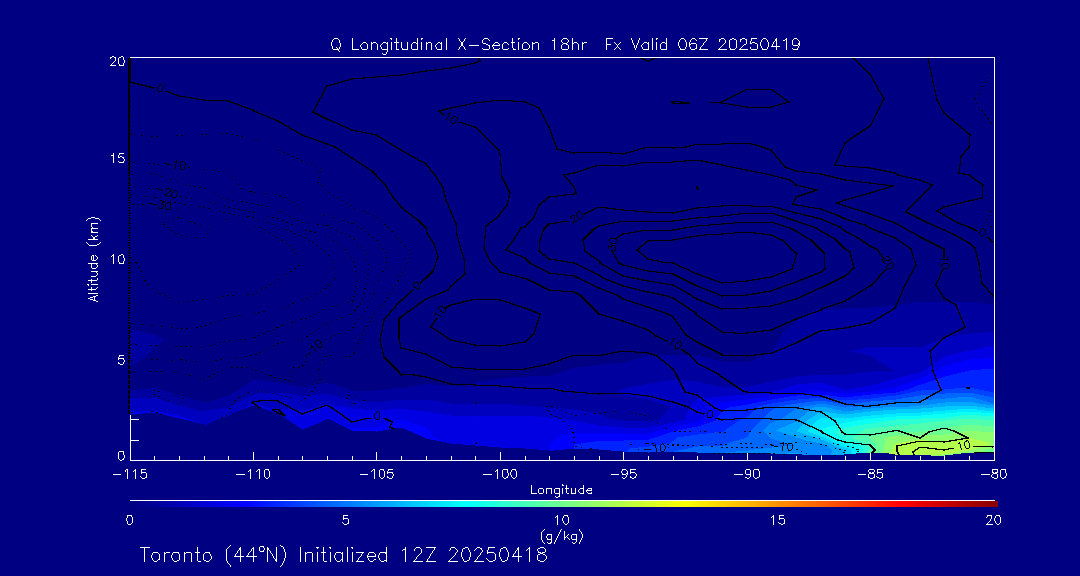Click the color scale tick label "5"
This screenshot has height=576, width=1080.
click(346, 522)
